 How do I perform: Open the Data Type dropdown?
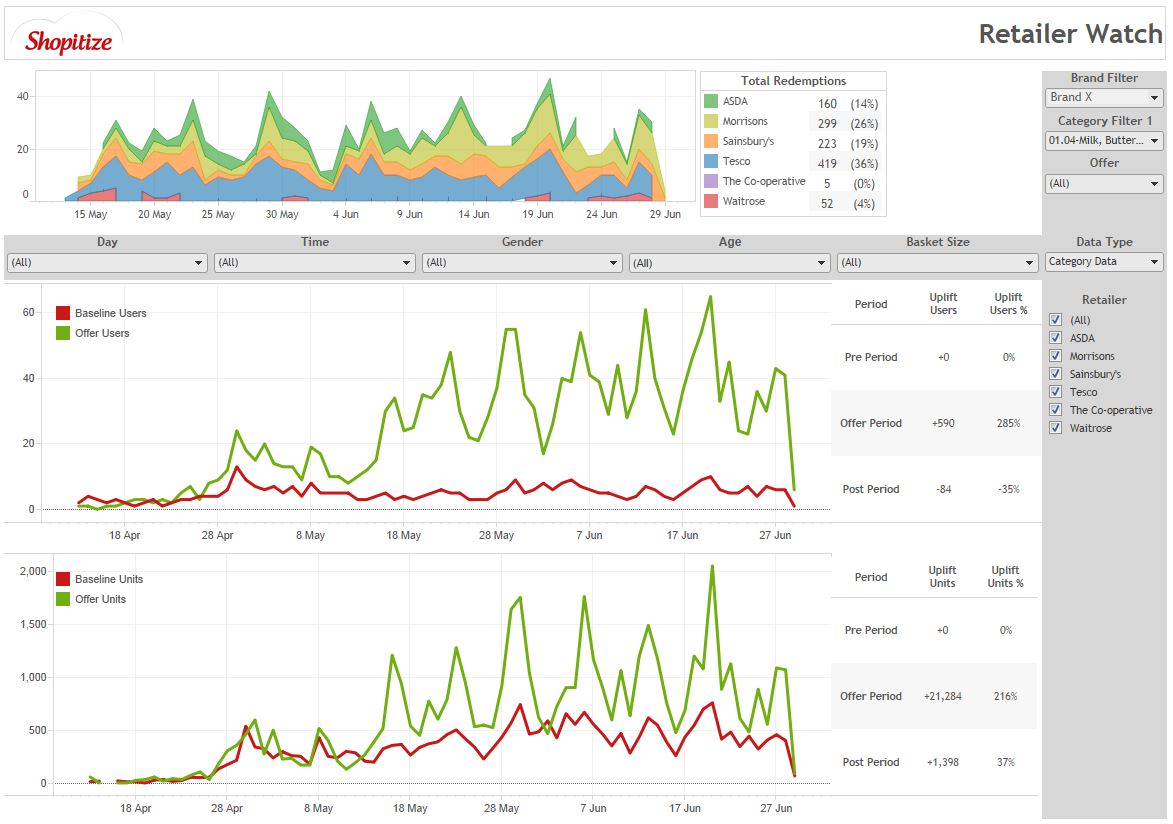pyautogui.click(x=1104, y=262)
